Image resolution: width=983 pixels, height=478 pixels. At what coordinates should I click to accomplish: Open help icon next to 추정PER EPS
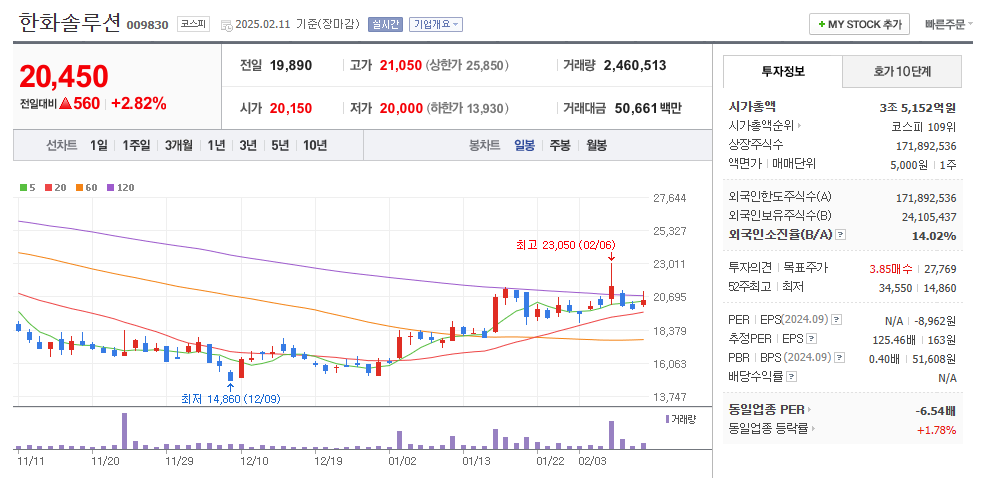click(x=812, y=339)
